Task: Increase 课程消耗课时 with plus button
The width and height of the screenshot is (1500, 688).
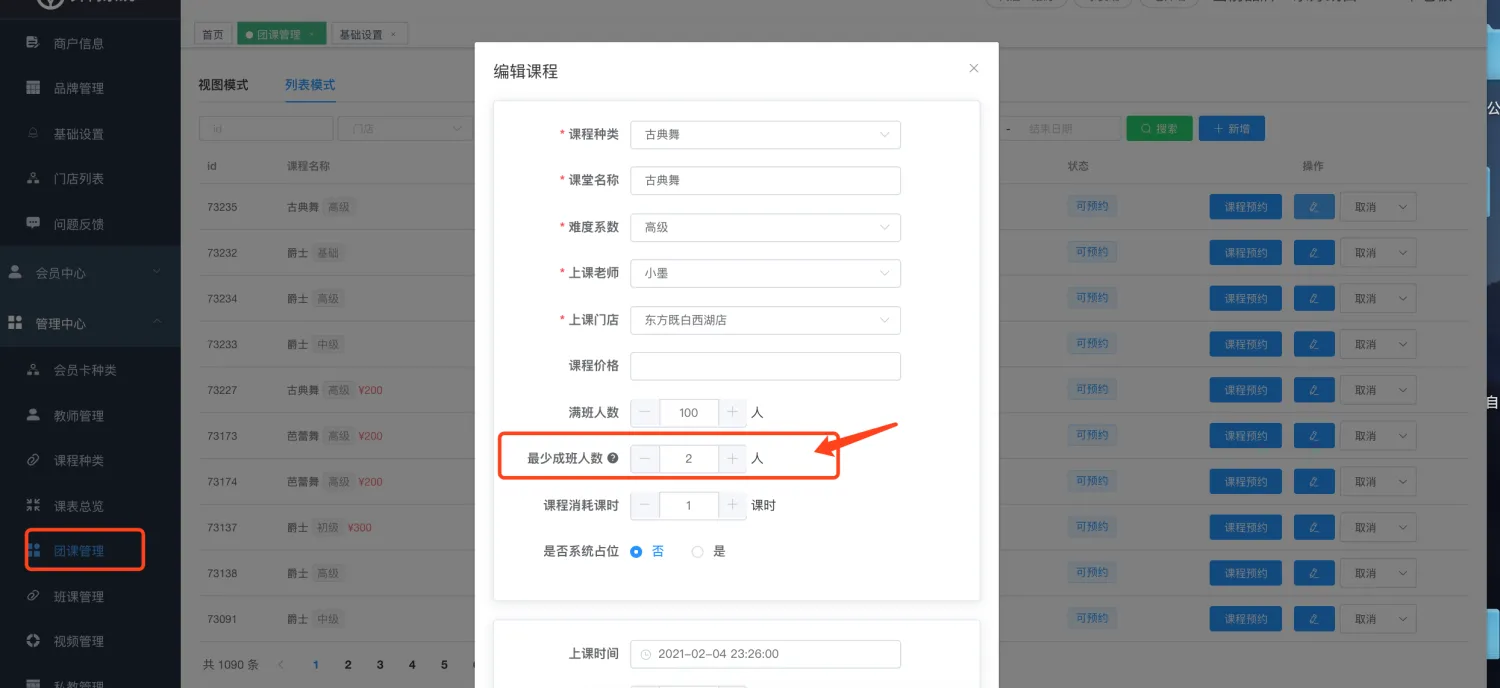Action: tap(733, 506)
